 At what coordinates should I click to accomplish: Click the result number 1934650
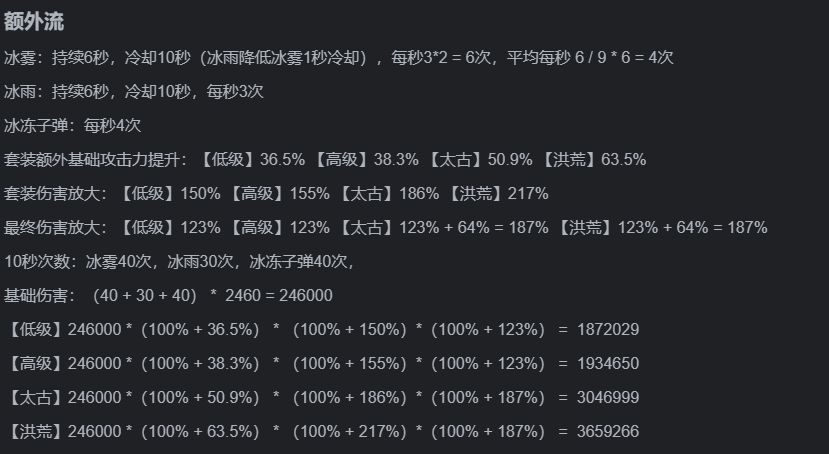[608, 363]
